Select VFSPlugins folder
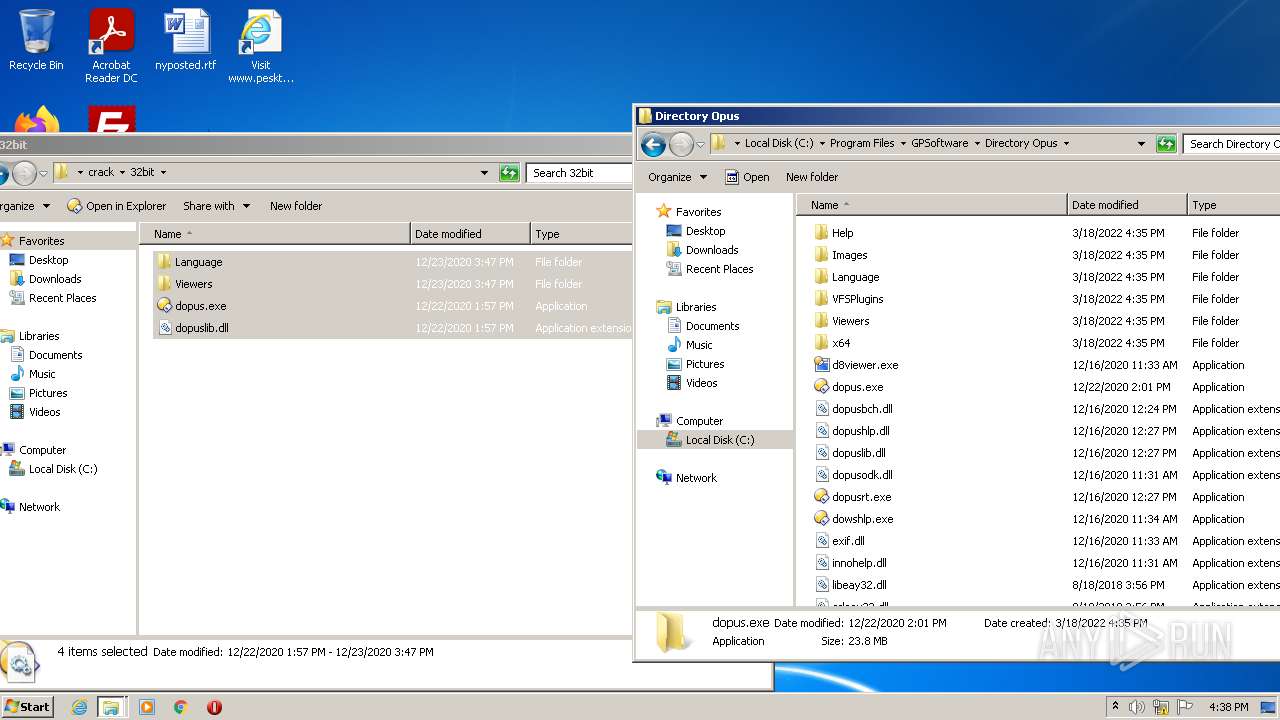This screenshot has height=720, width=1280. coord(857,299)
